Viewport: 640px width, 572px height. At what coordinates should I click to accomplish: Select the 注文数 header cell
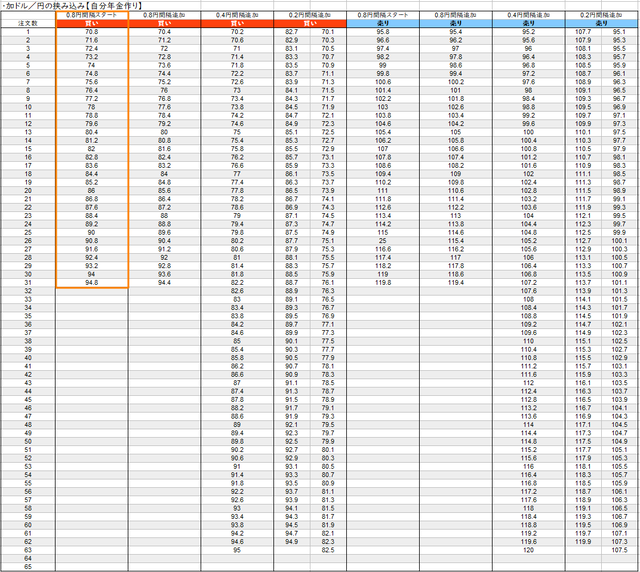(x=28, y=23)
